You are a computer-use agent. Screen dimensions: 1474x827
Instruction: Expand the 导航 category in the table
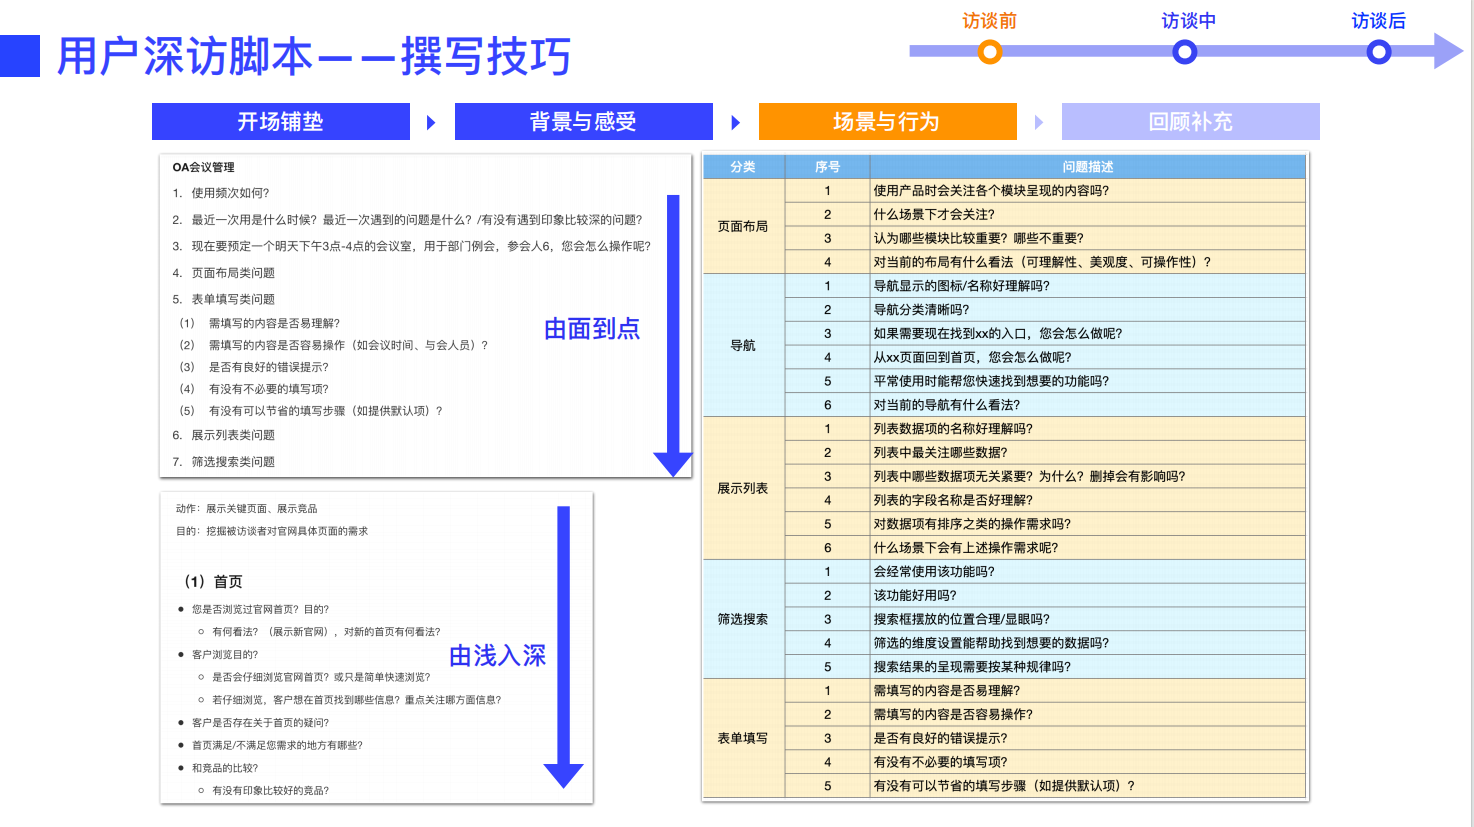[x=743, y=345]
